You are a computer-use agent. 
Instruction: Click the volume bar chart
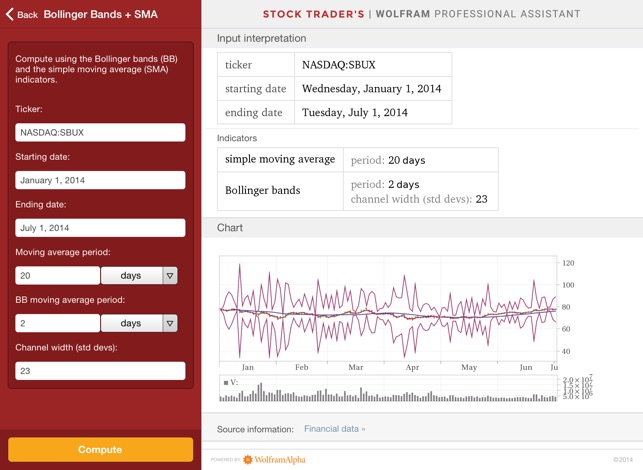[x=388, y=388]
